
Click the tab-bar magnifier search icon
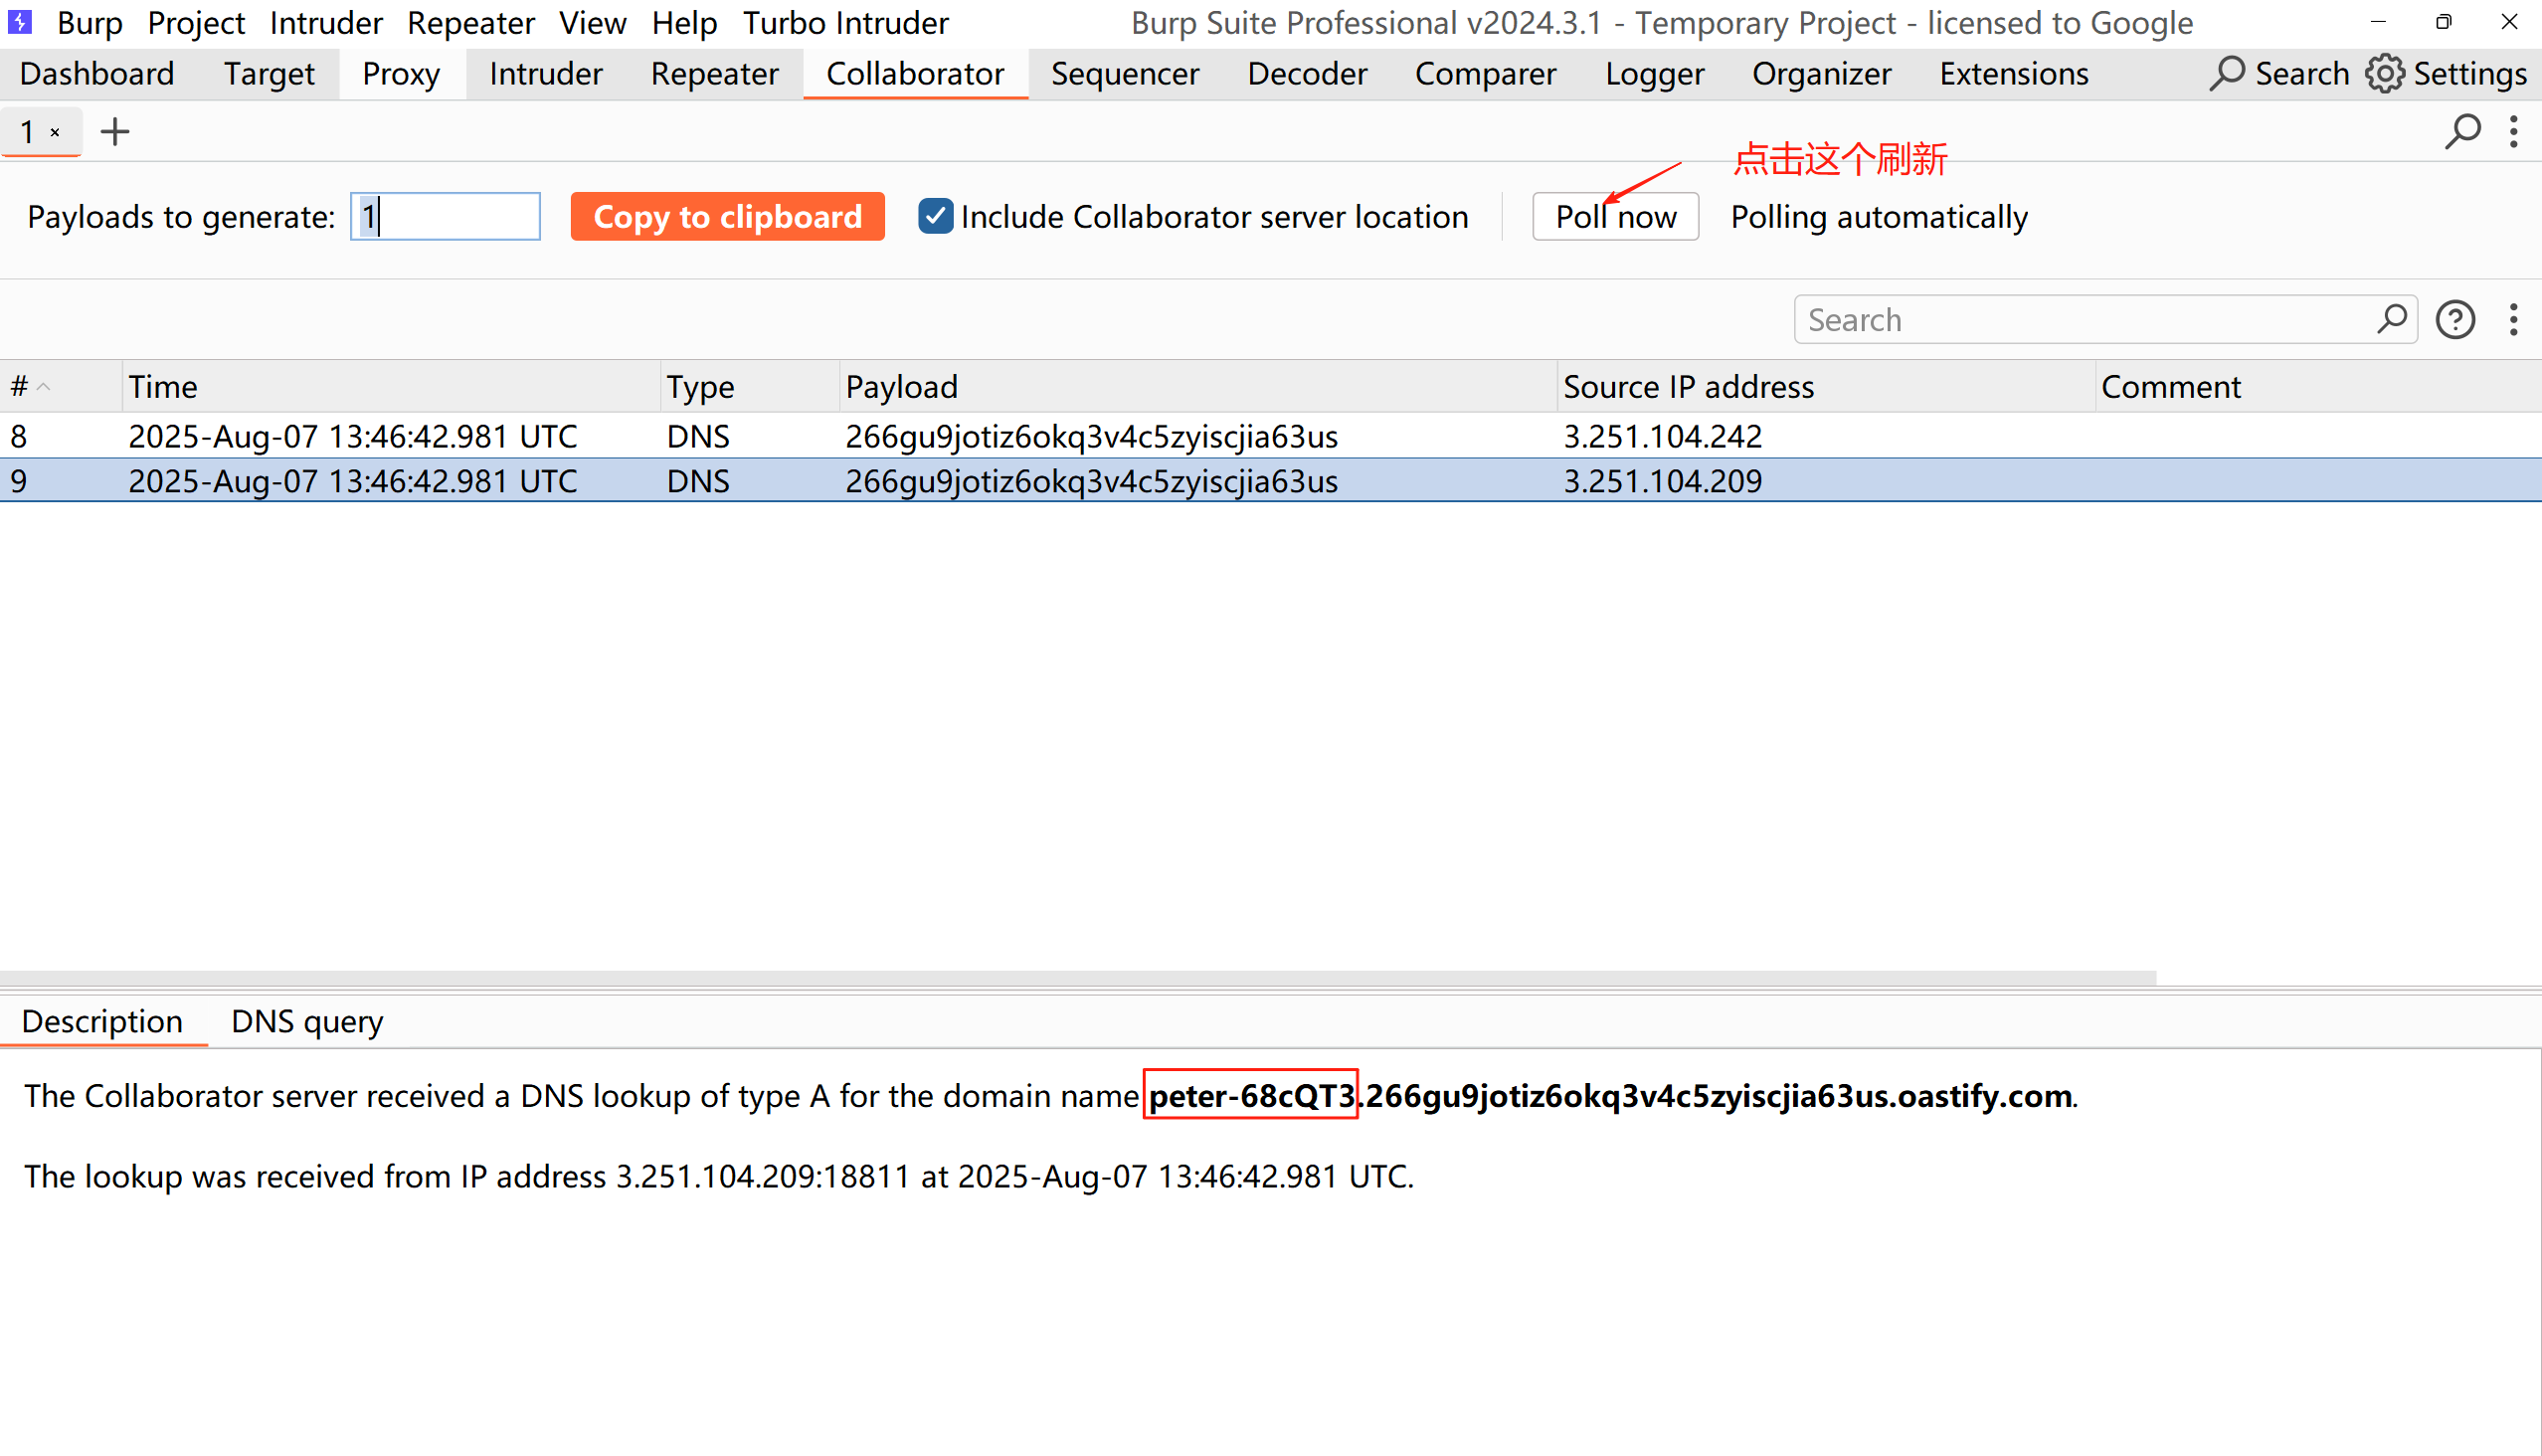[2462, 131]
